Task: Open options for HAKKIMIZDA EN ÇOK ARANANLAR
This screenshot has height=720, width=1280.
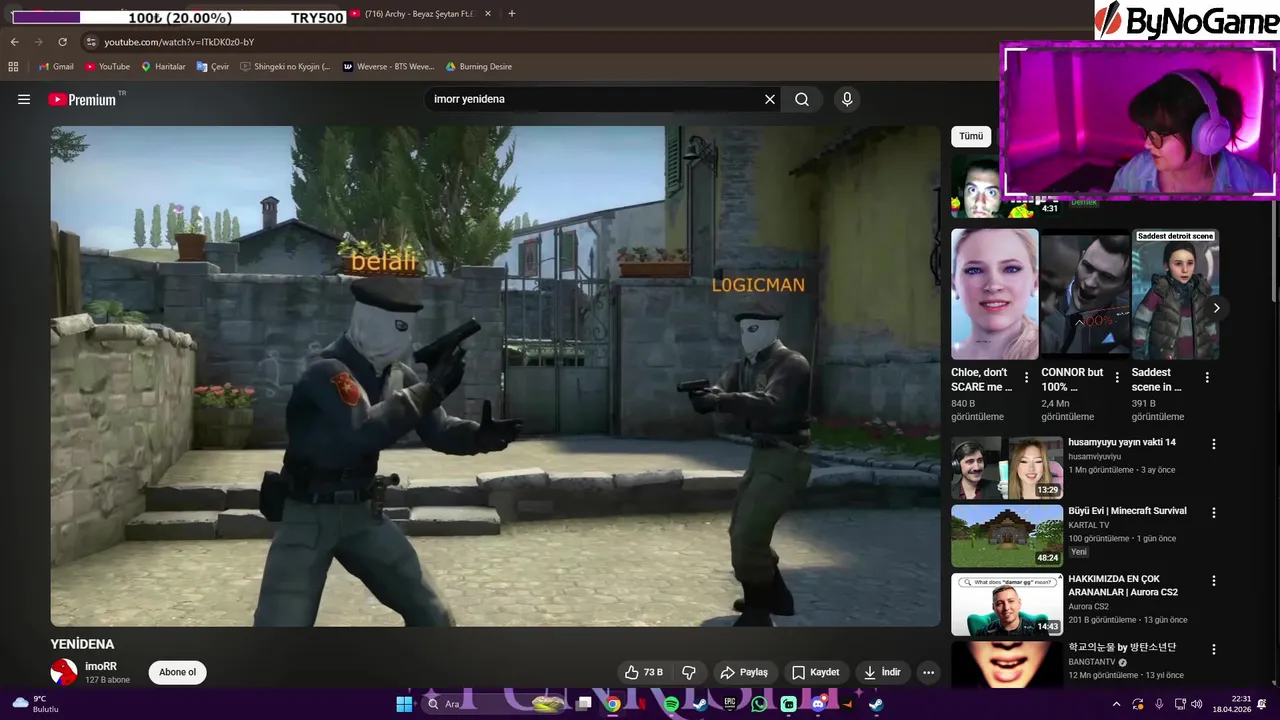Action: [x=1214, y=580]
